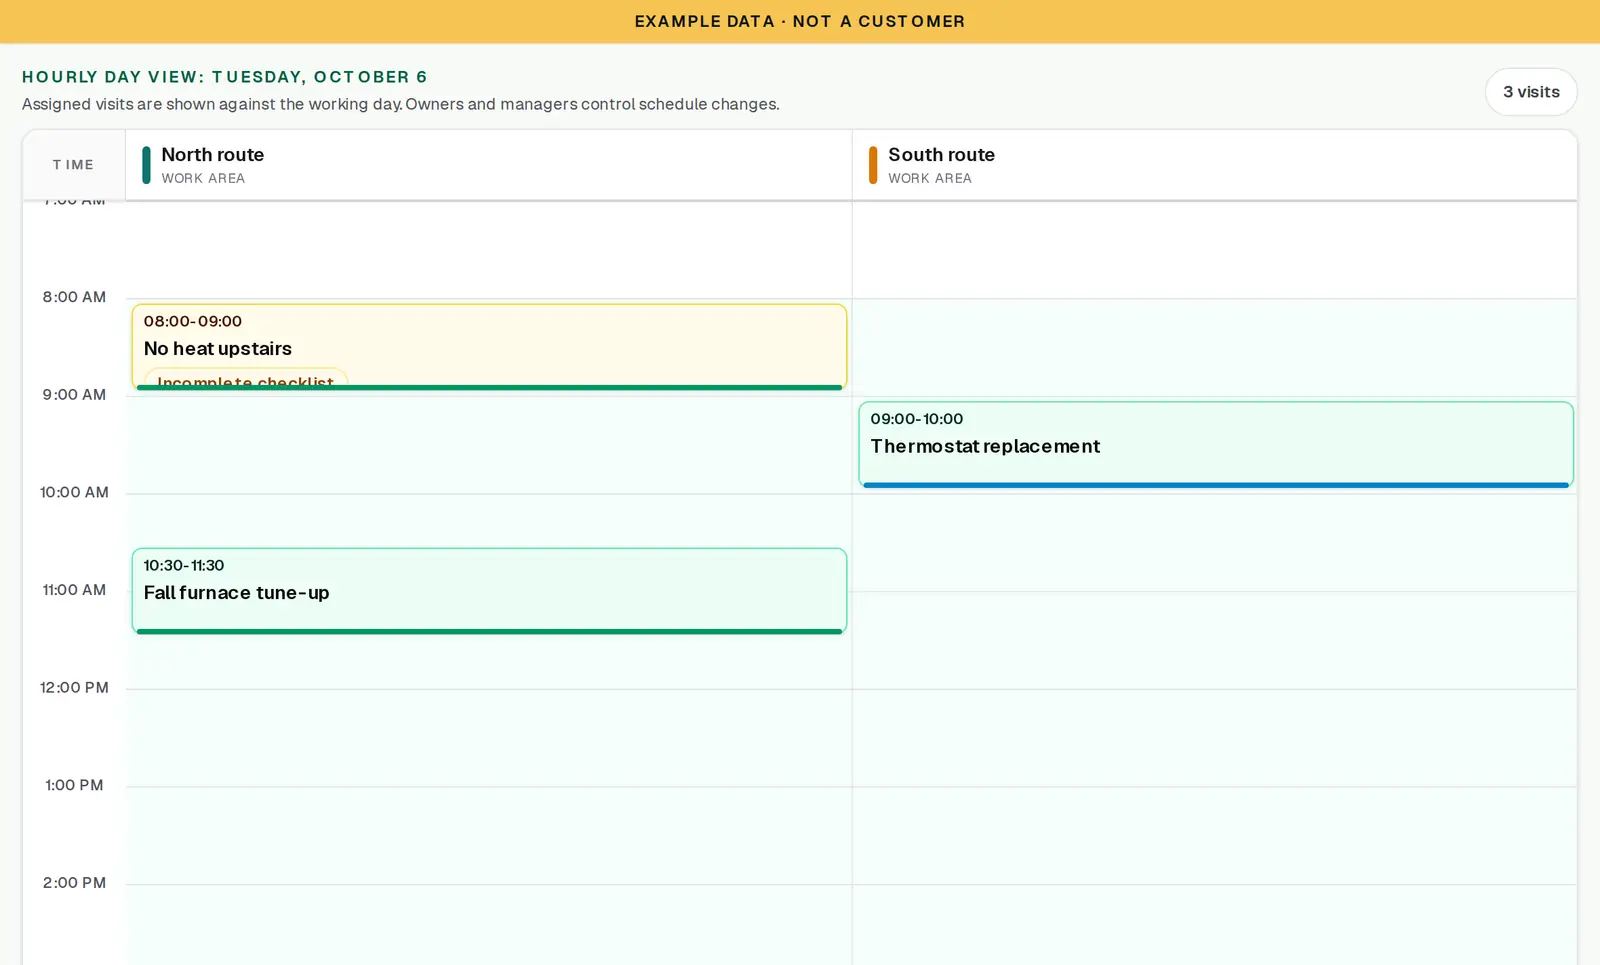
Task: Click the 11:00 AM hour label
Action: pyautogui.click(x=74, y=590)
